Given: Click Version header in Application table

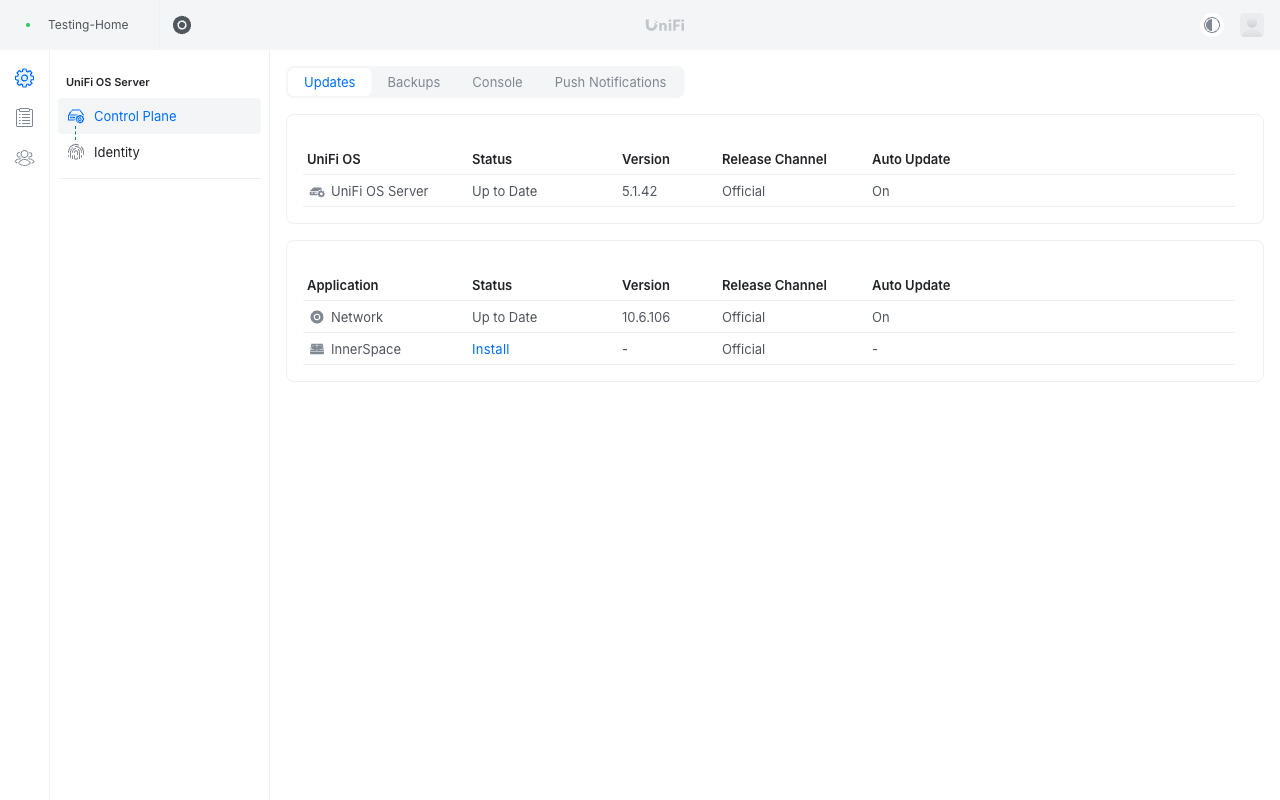Looking at the screenshot, I should [x=646, y=285].
